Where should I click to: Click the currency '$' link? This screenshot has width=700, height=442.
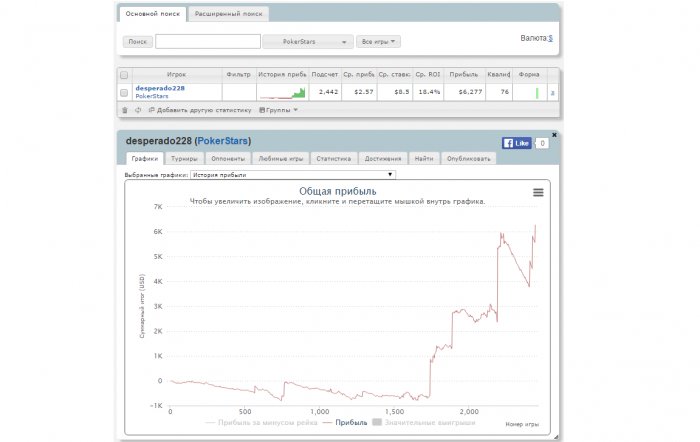[x=550, y=38]
